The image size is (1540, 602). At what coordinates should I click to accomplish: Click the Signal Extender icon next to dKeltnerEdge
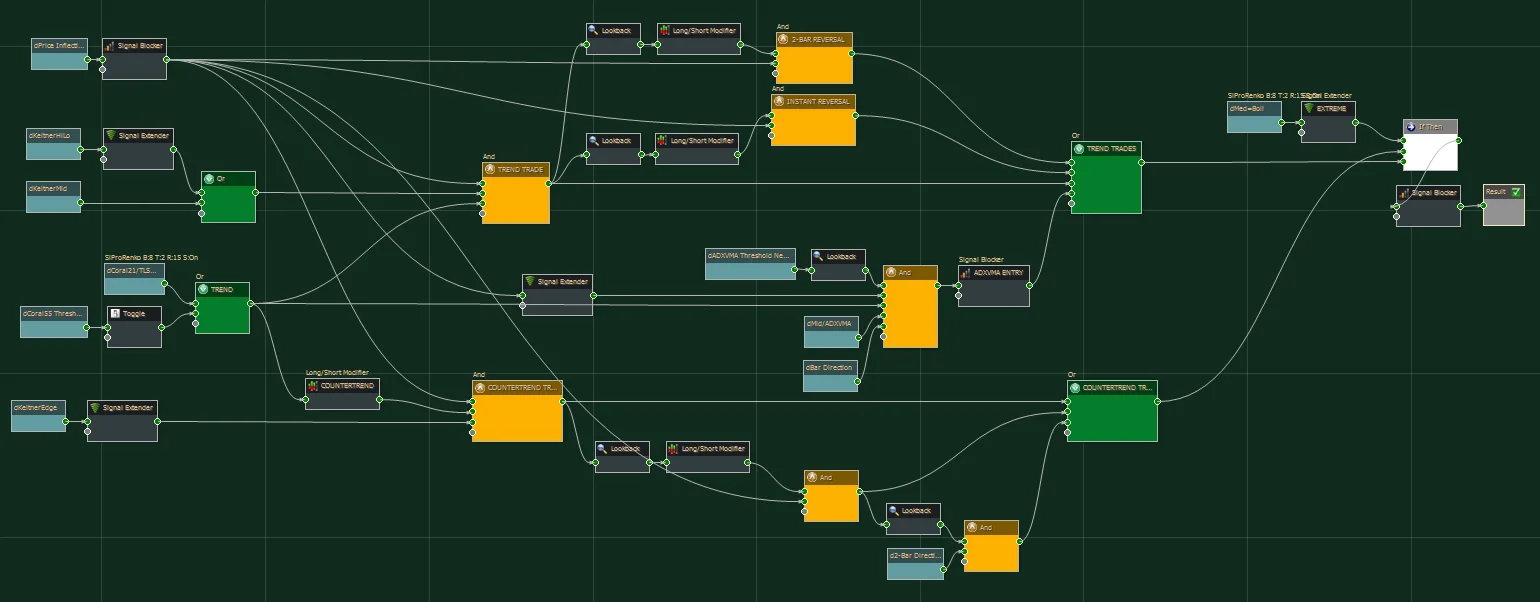point(95,408)
